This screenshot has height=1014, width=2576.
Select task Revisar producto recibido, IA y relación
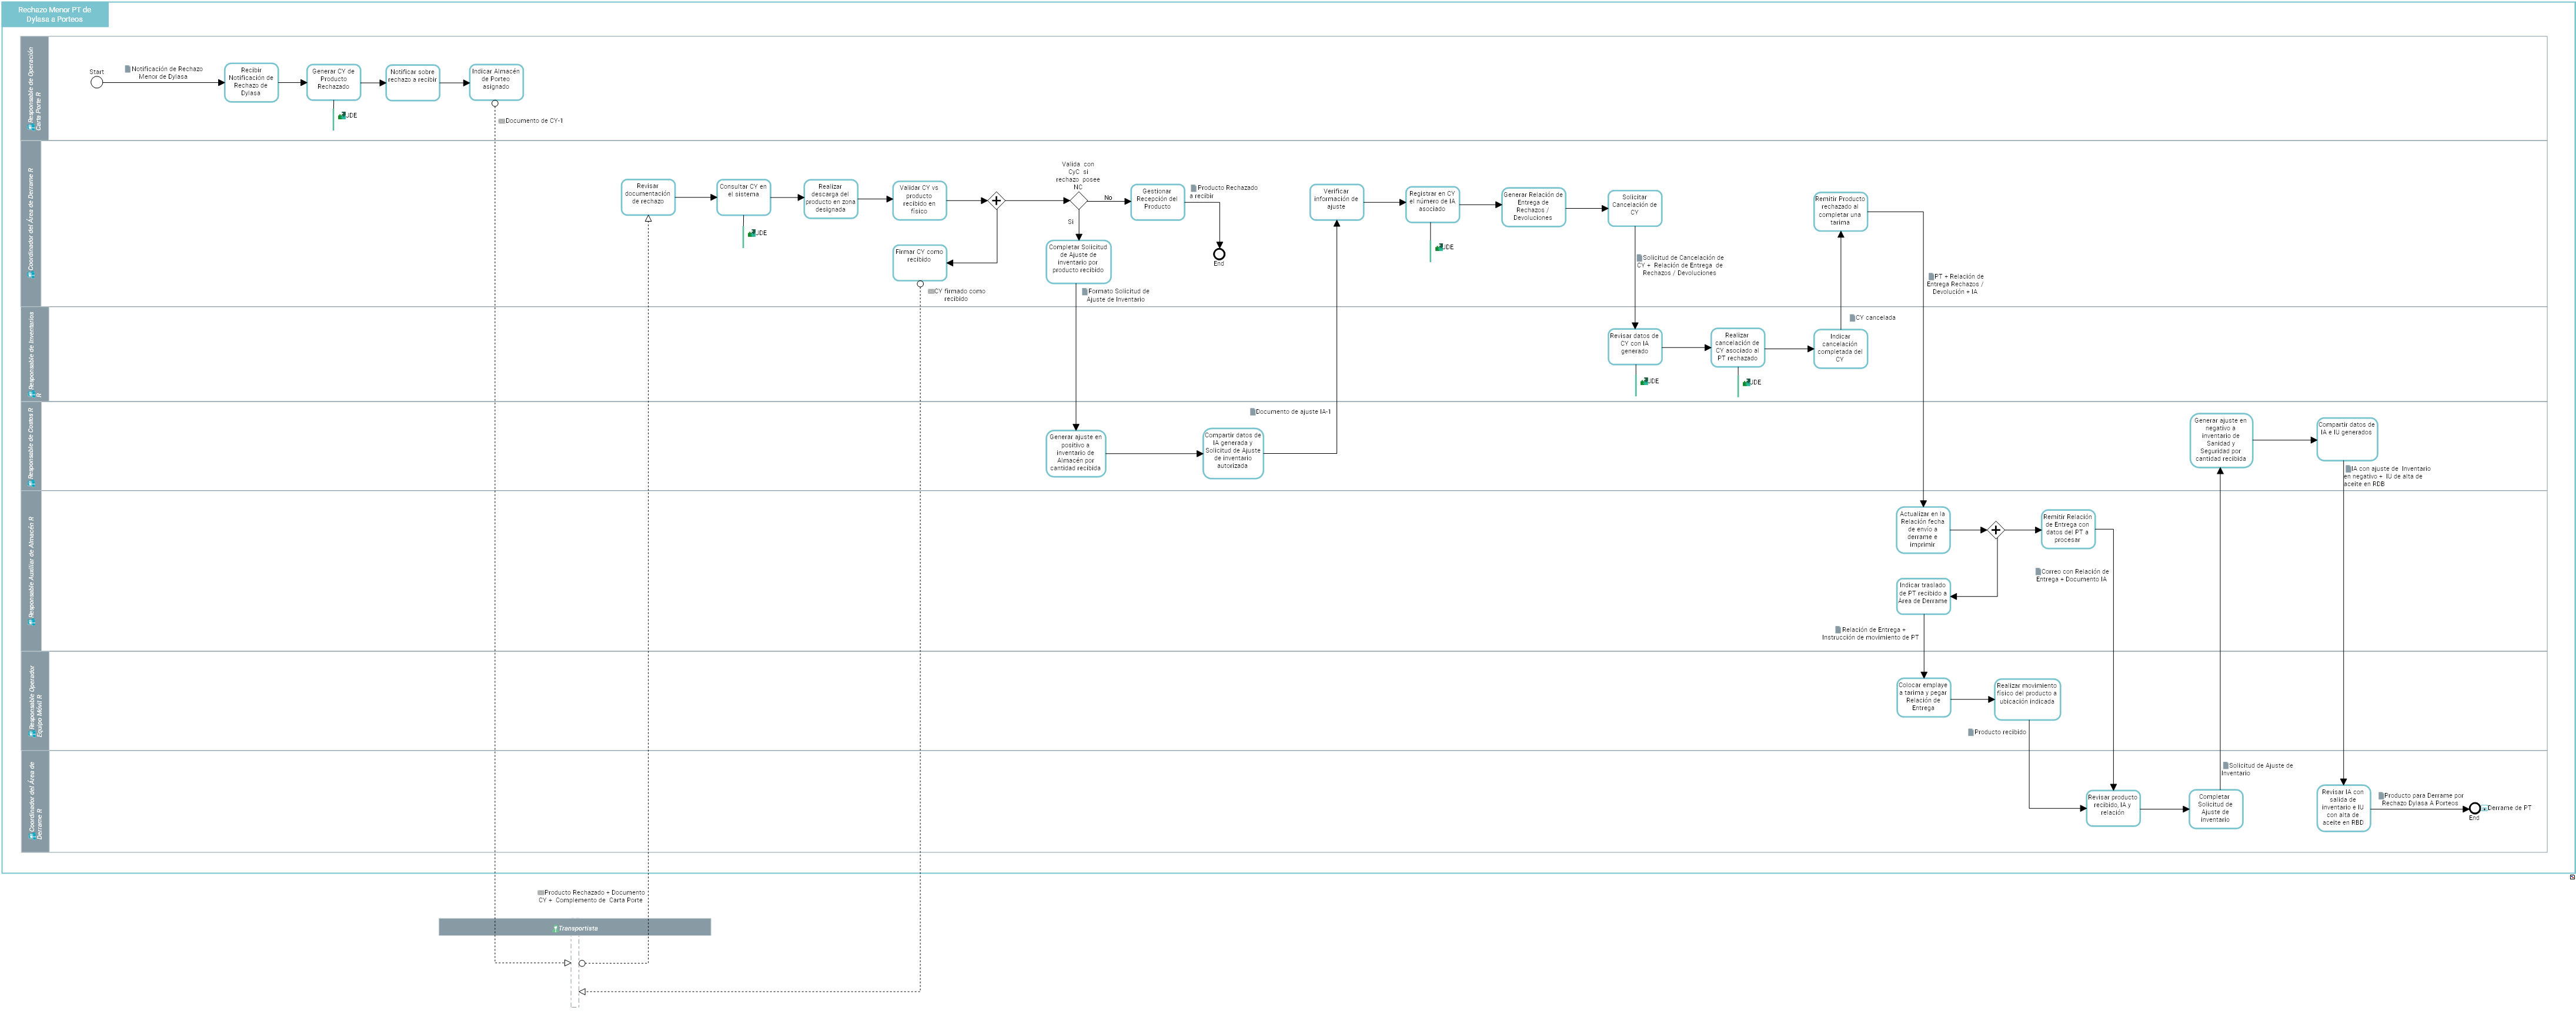point(2113,808)
